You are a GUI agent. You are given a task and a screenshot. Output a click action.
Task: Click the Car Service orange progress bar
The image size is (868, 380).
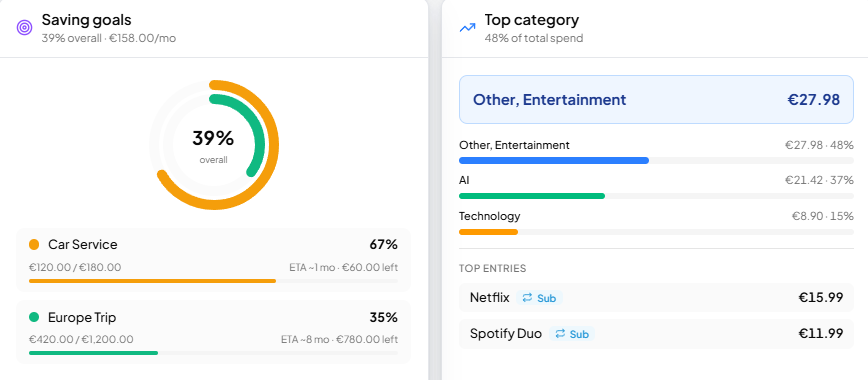coord(152,281)
